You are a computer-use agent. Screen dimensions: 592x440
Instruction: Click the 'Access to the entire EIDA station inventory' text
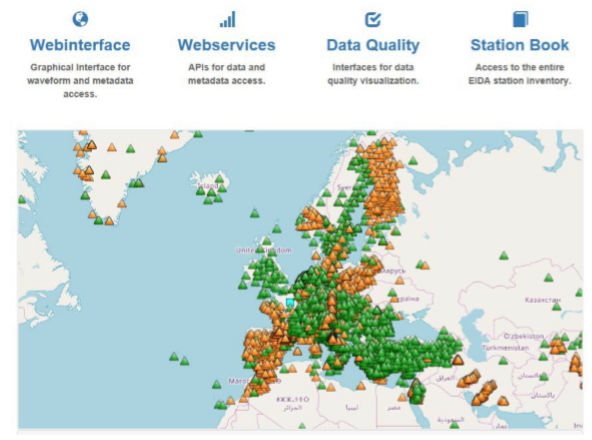pos(520,74)
